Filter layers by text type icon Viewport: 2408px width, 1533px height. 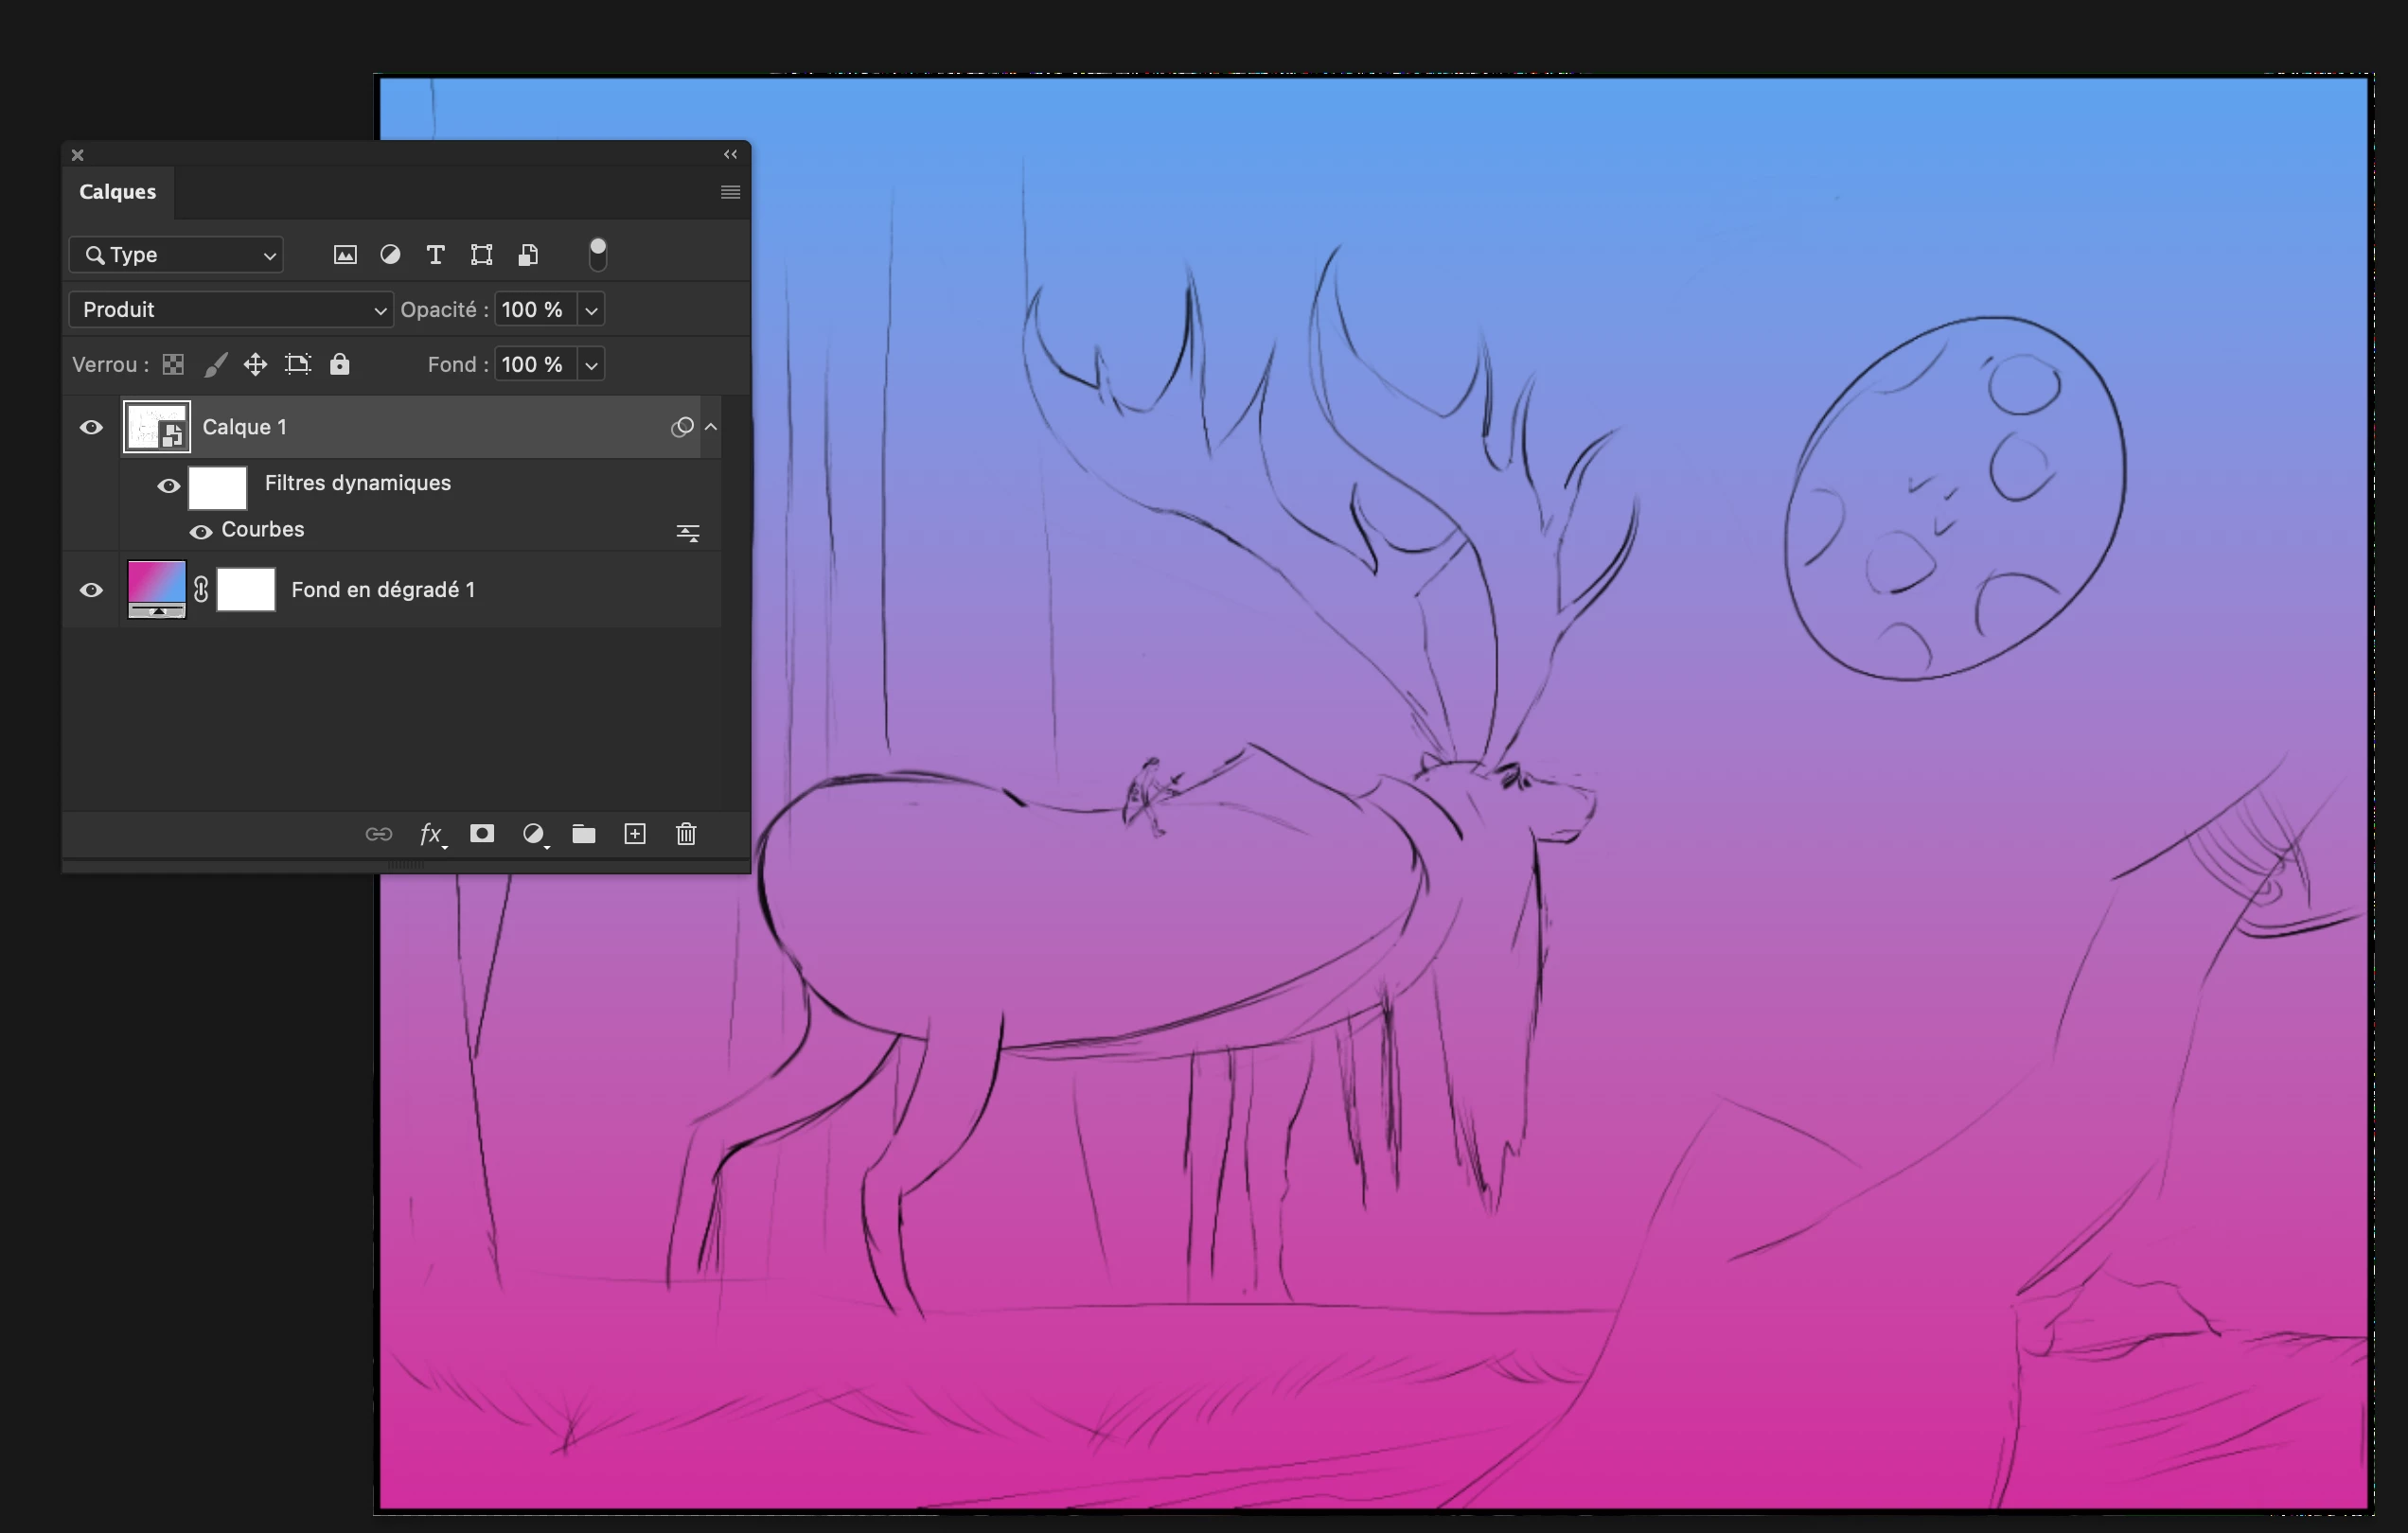(435, 255)
